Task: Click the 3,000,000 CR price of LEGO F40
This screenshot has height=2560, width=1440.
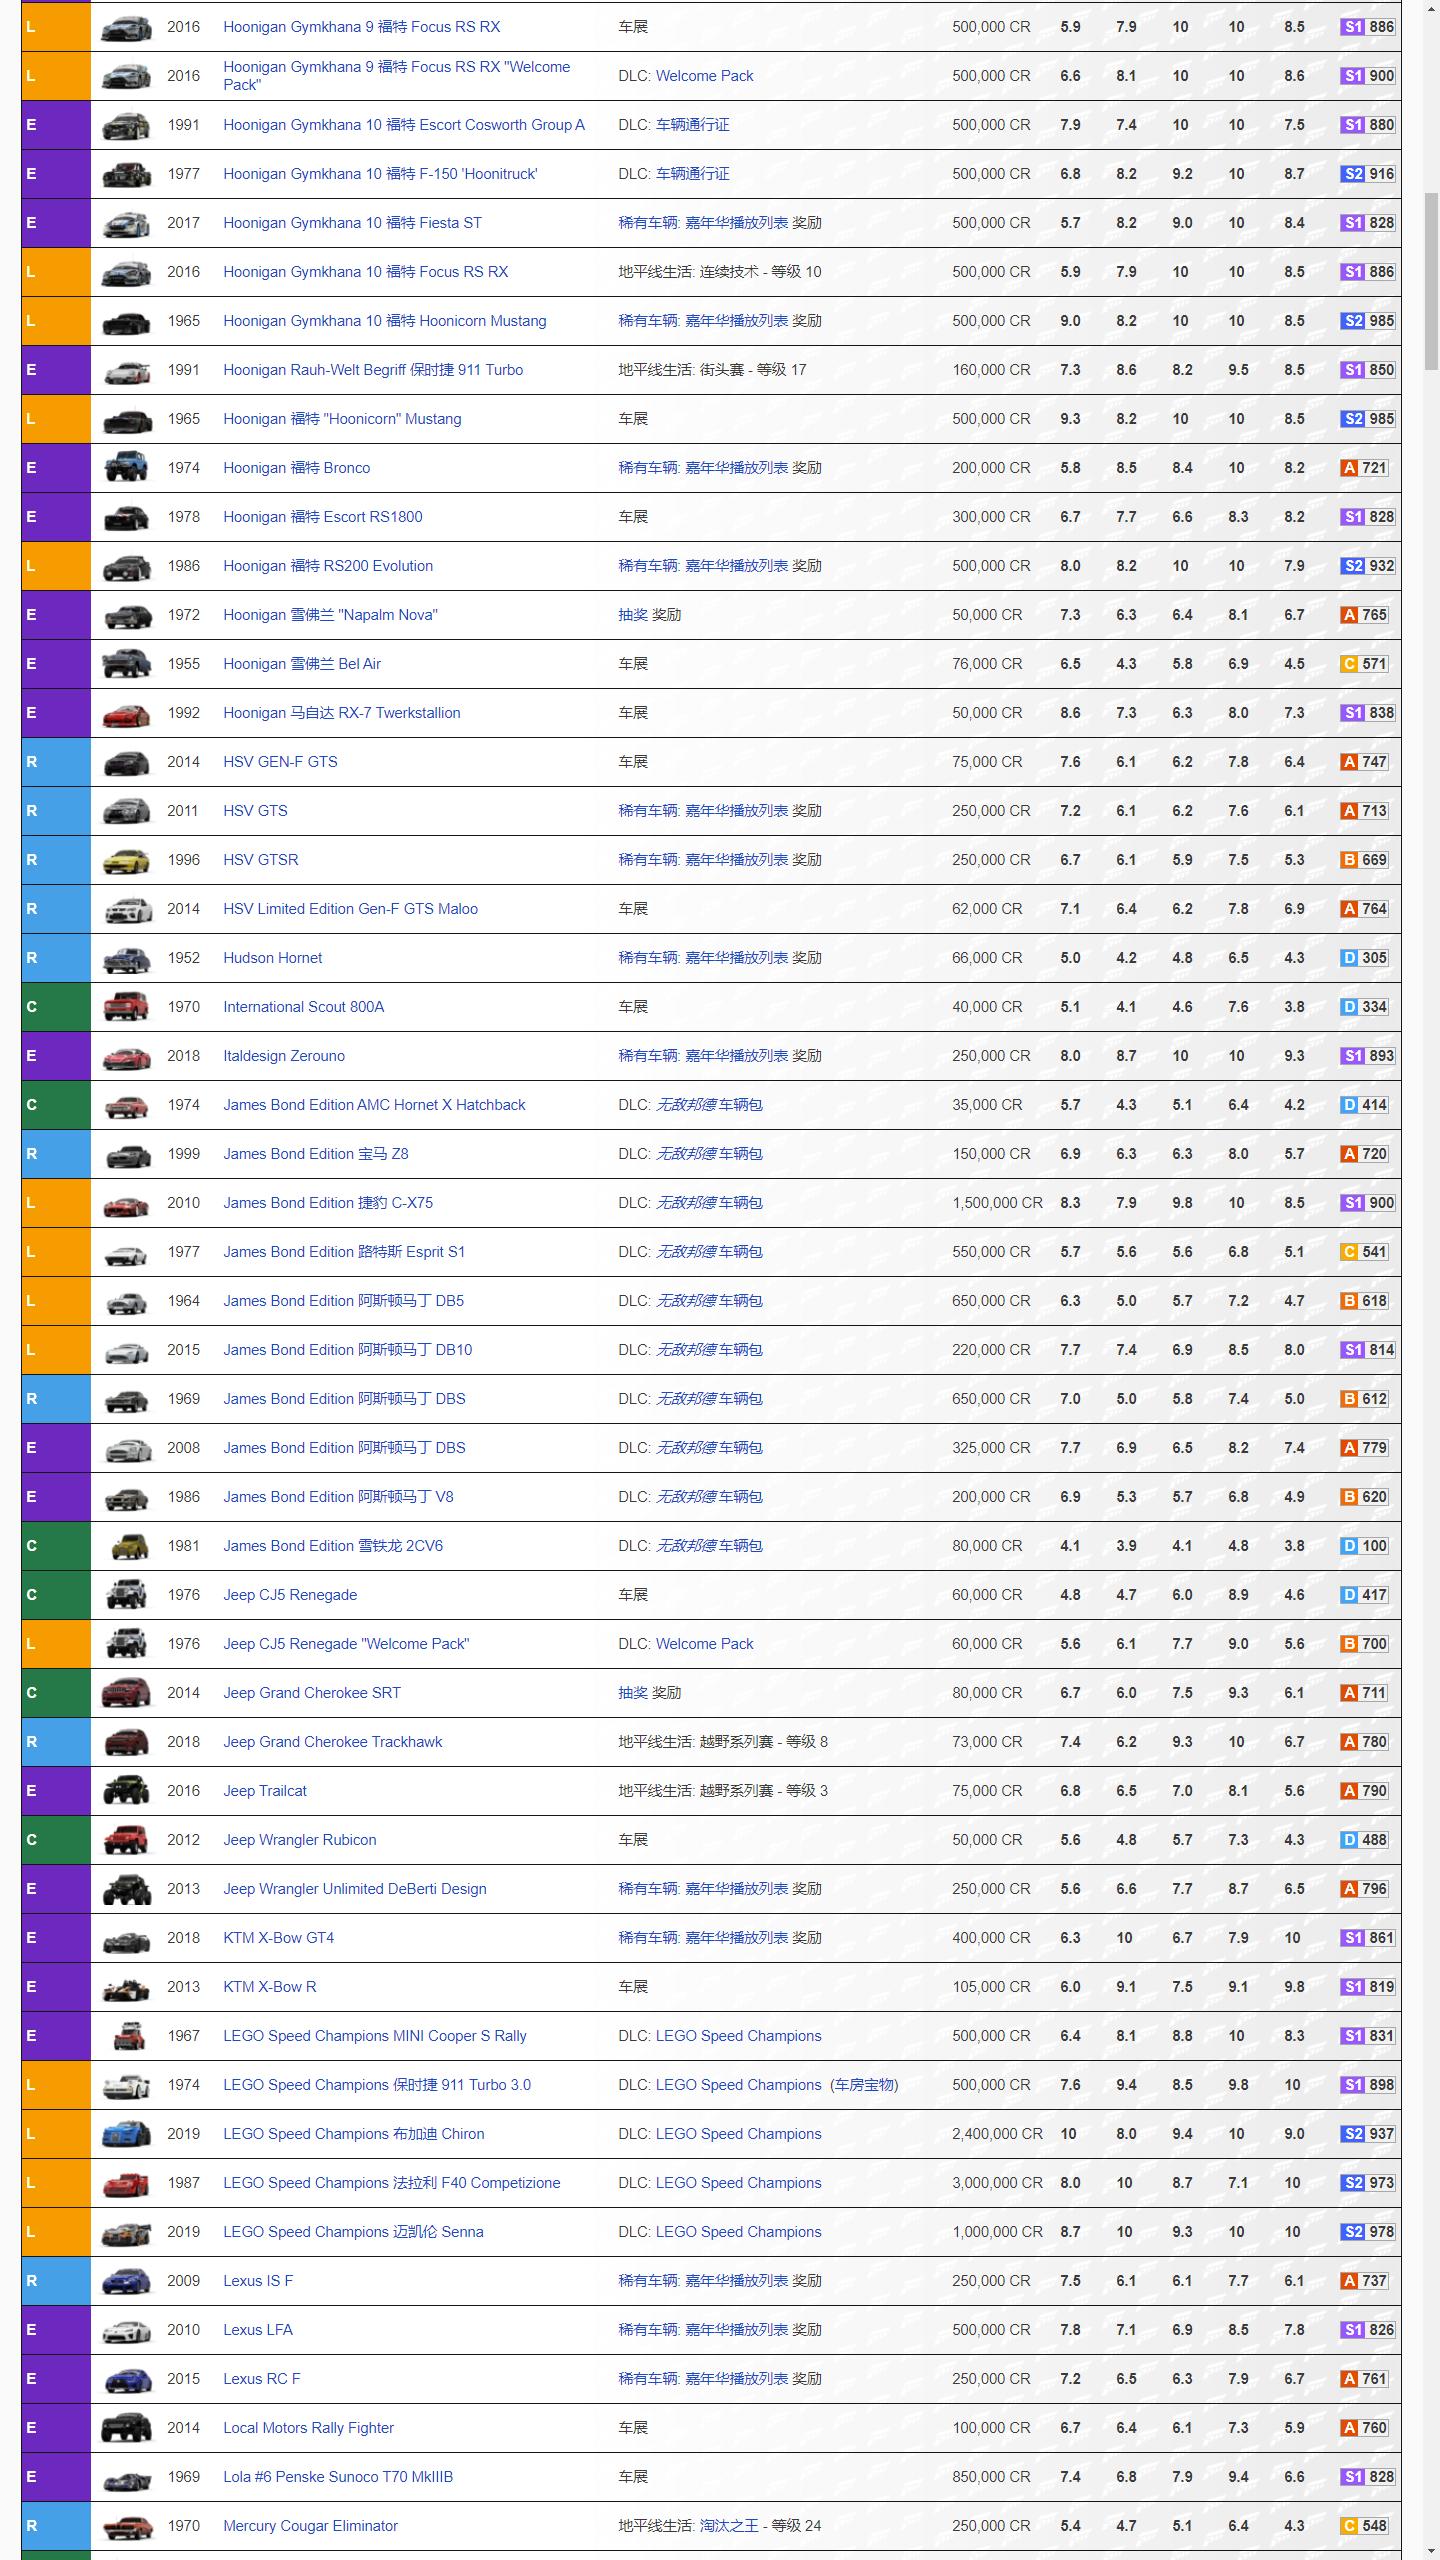Action: (997, 2183)
